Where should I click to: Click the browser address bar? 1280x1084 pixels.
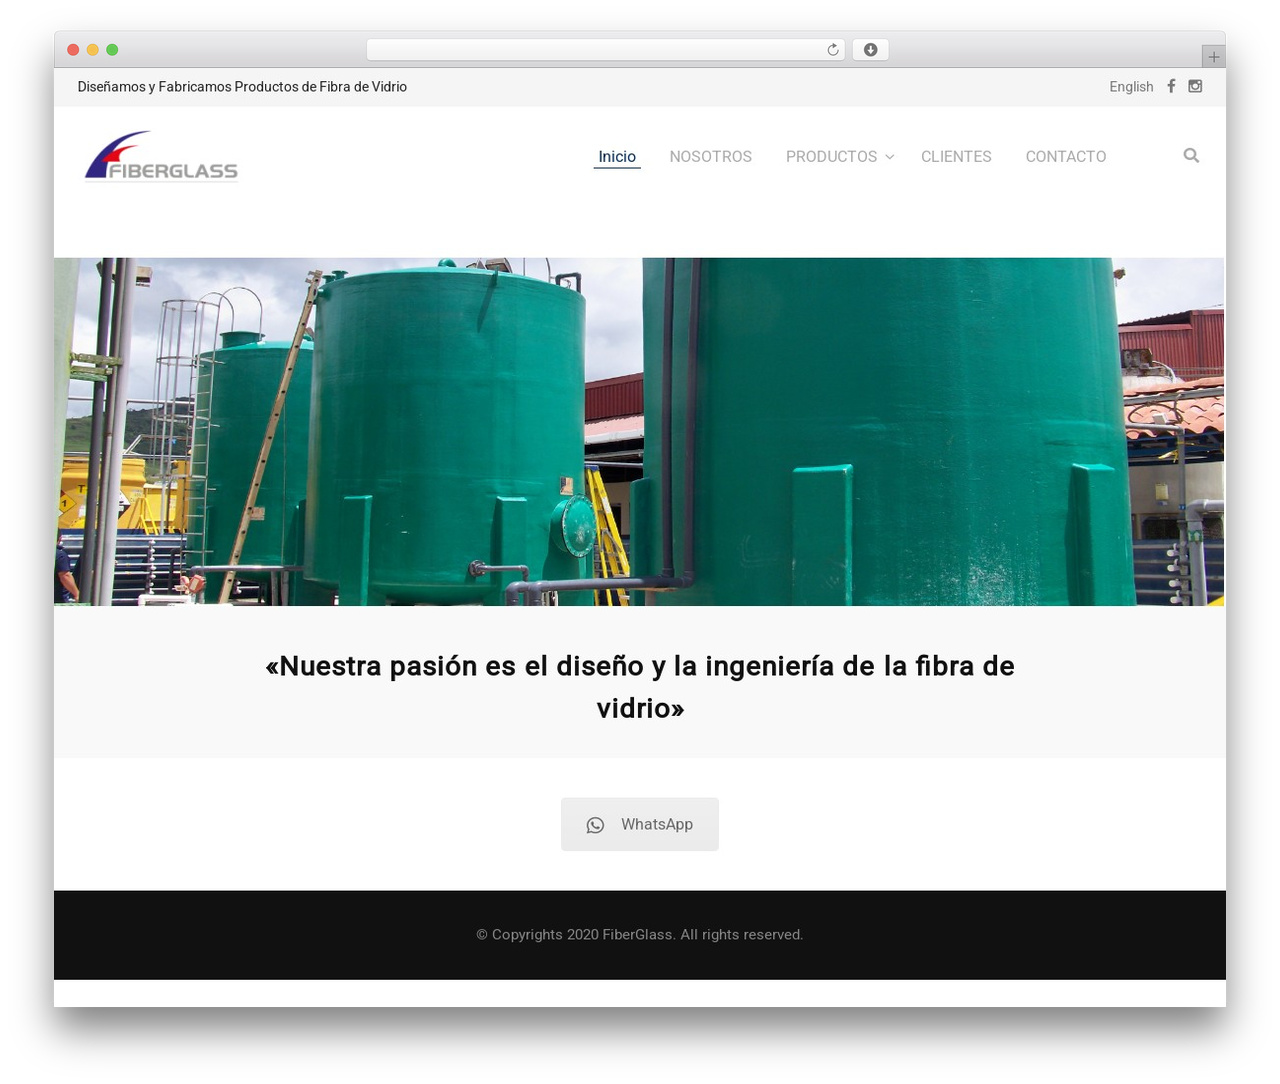tap(606, 50)
